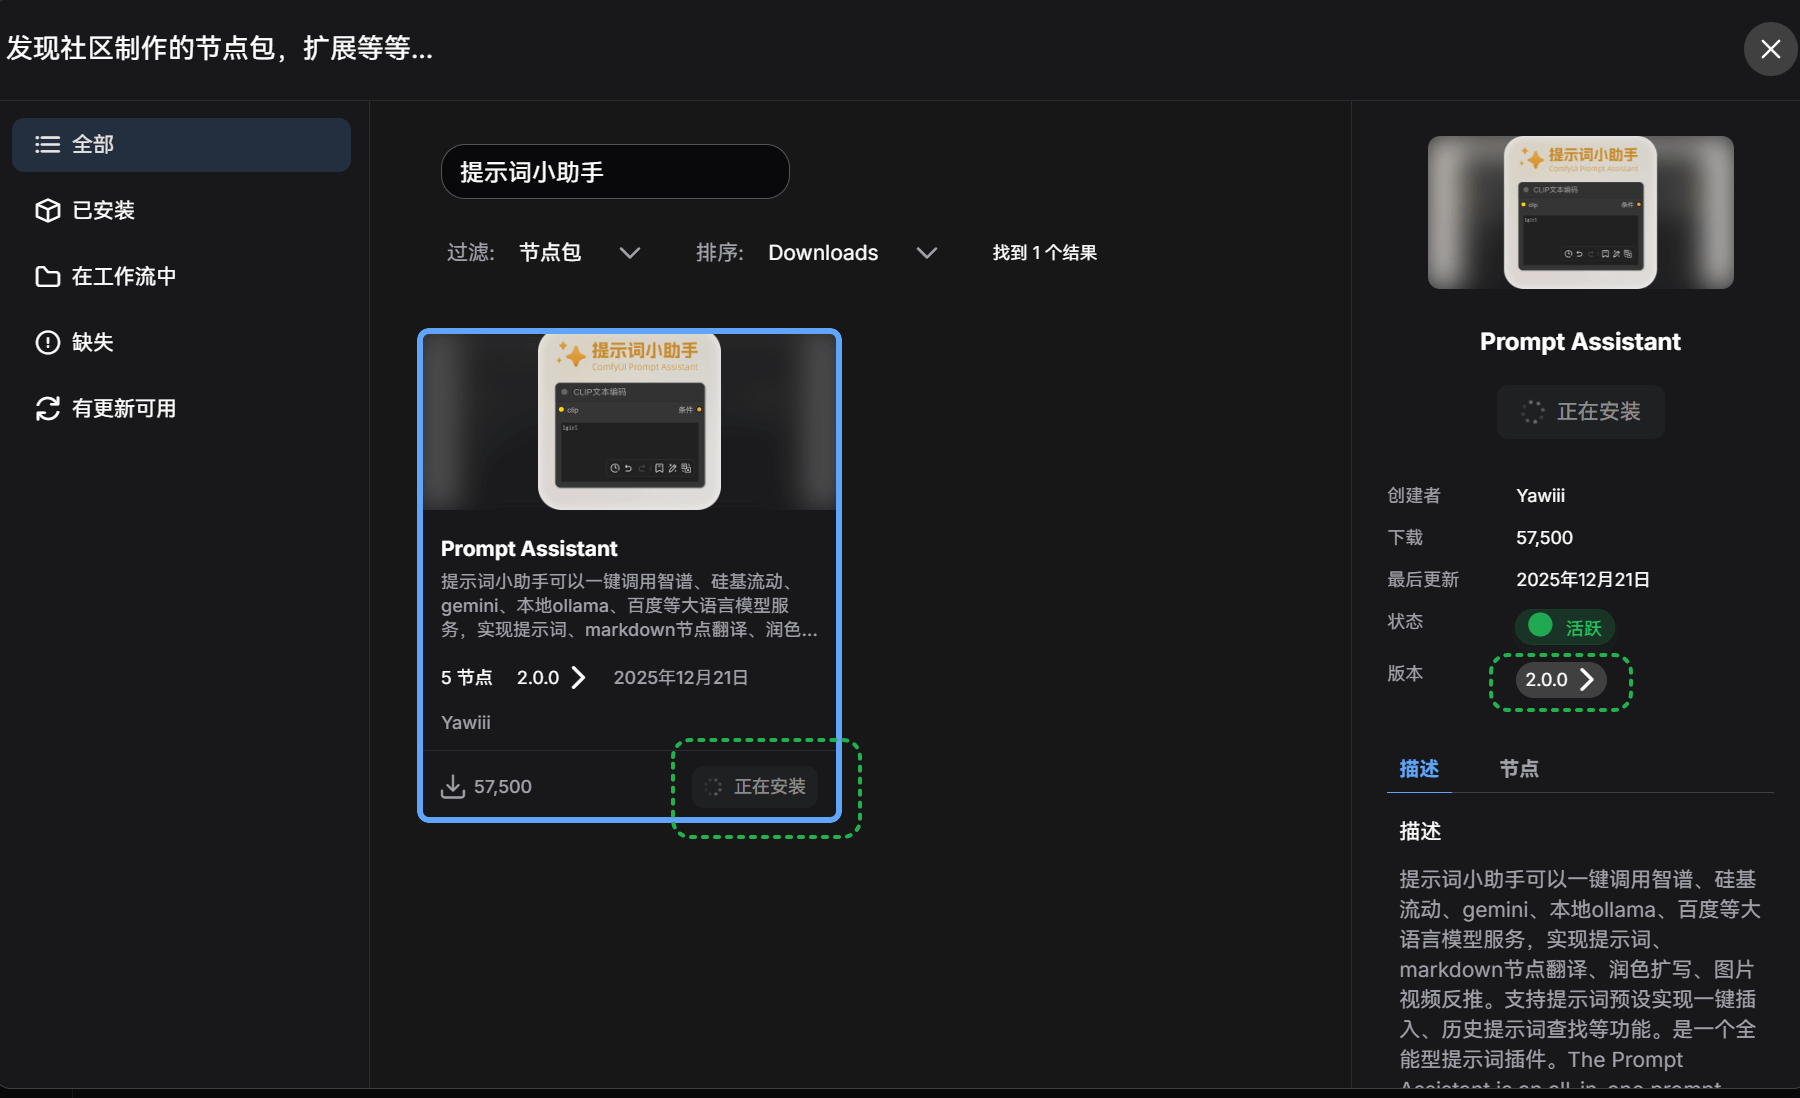
Task: Stay on the 描述 tab
Action: 1418,769
